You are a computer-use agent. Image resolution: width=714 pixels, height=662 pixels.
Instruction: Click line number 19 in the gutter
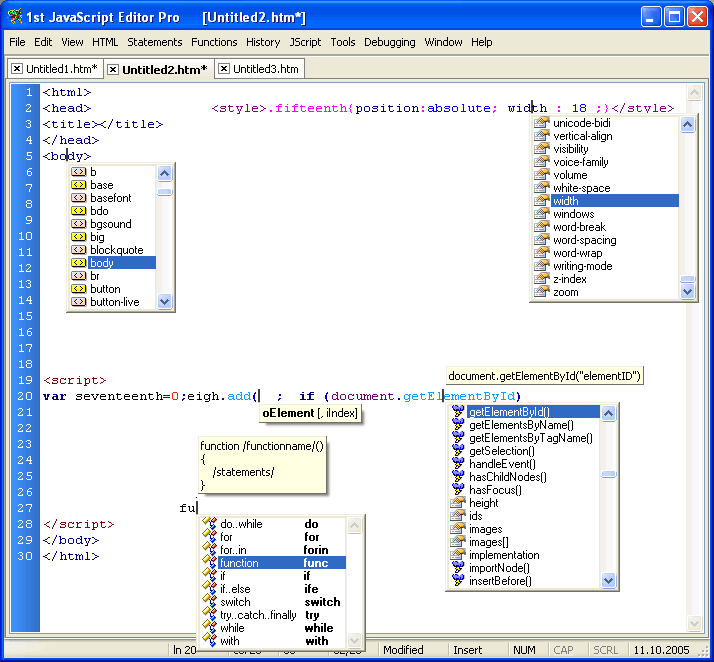click(x=25, y=380)
